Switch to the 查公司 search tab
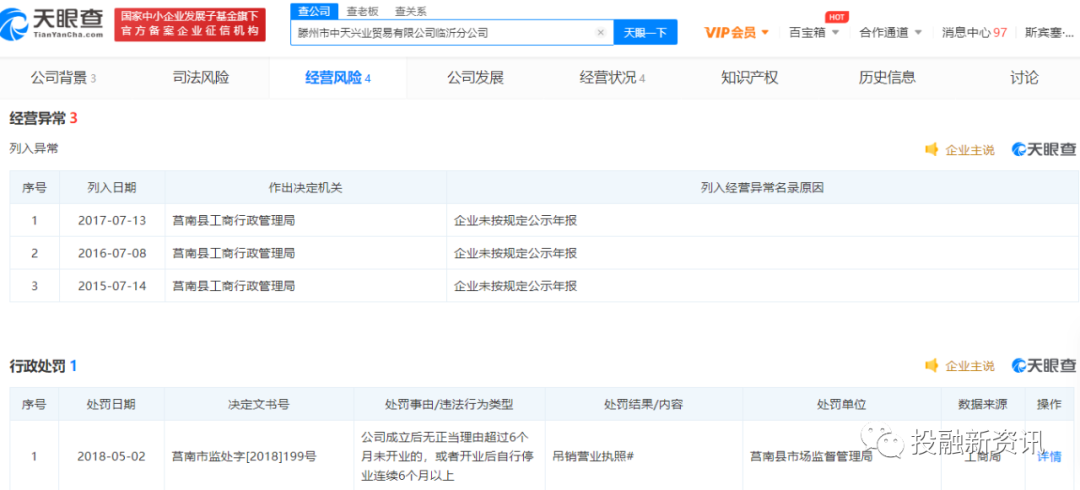The height and width of the screenshot is (490, 1080). (x=313, y=11)
